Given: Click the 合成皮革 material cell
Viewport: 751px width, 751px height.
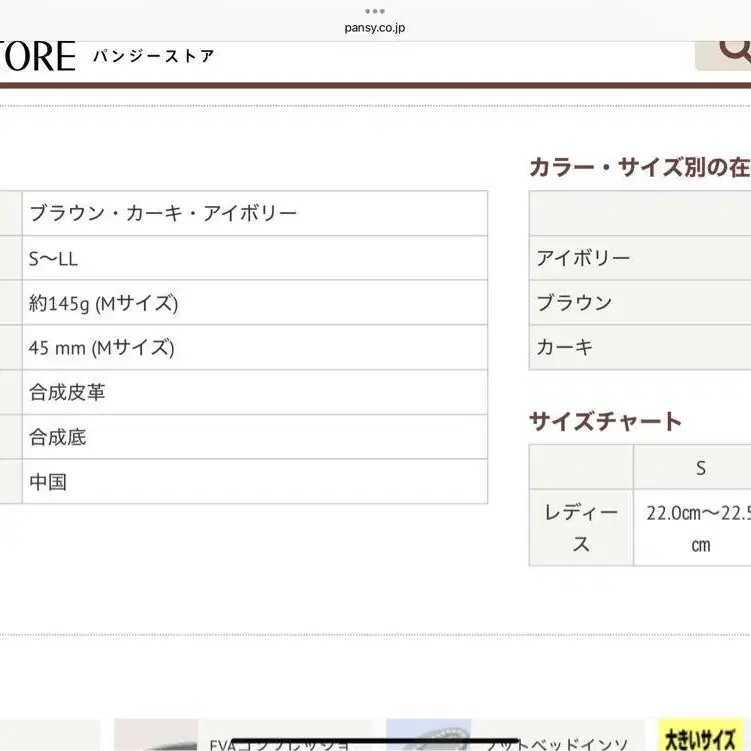Looking at the screenshot, I should click(254, 392).
